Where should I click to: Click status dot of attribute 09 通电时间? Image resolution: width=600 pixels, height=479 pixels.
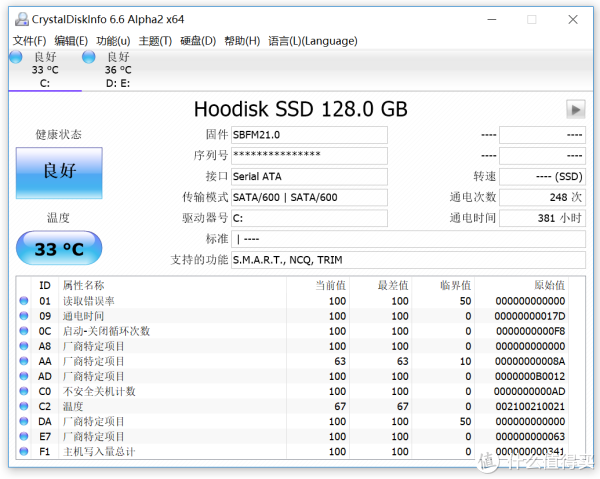coord(24,316)
